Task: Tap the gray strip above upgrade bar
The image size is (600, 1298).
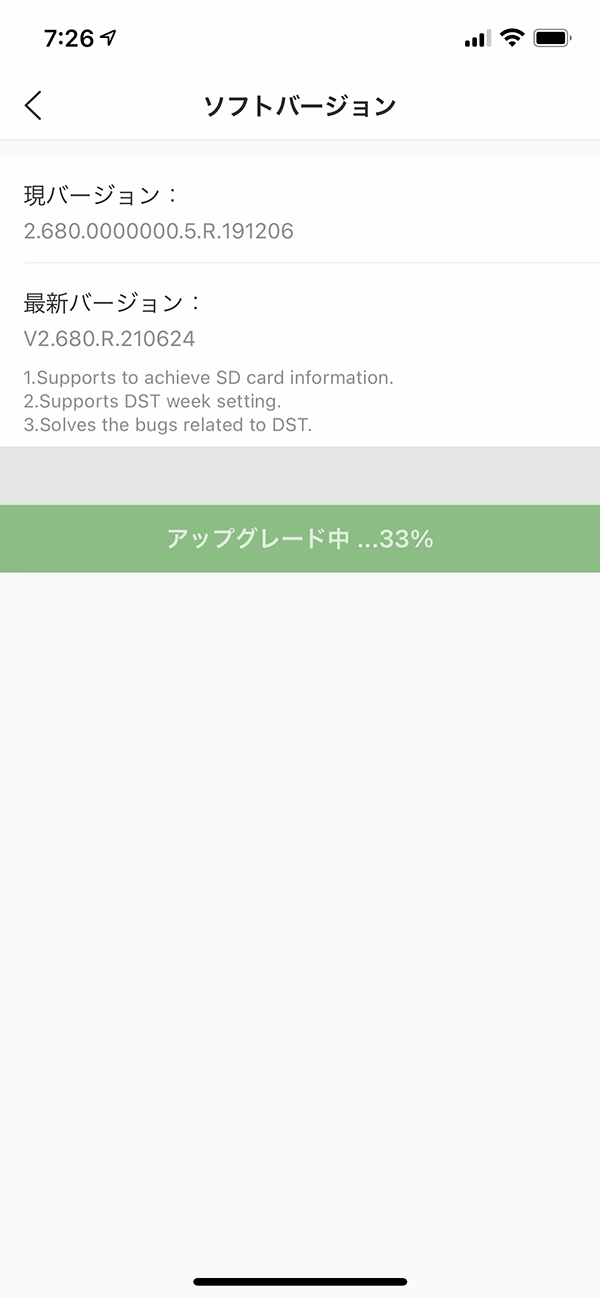Action: [300, 476]
